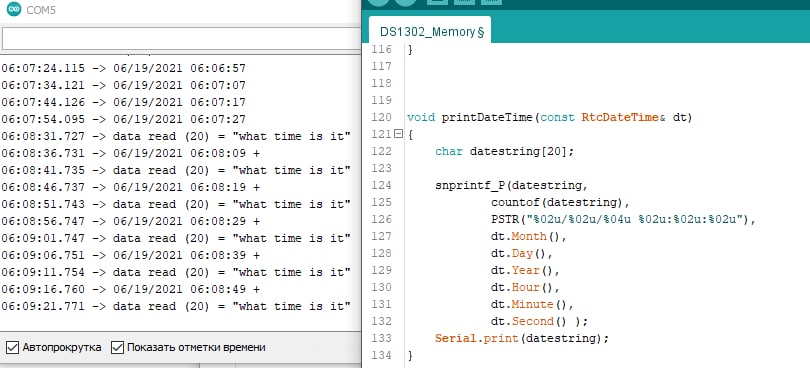
Task: Click serial line stamped 06:08:36.731
Action: click(131, 154)
